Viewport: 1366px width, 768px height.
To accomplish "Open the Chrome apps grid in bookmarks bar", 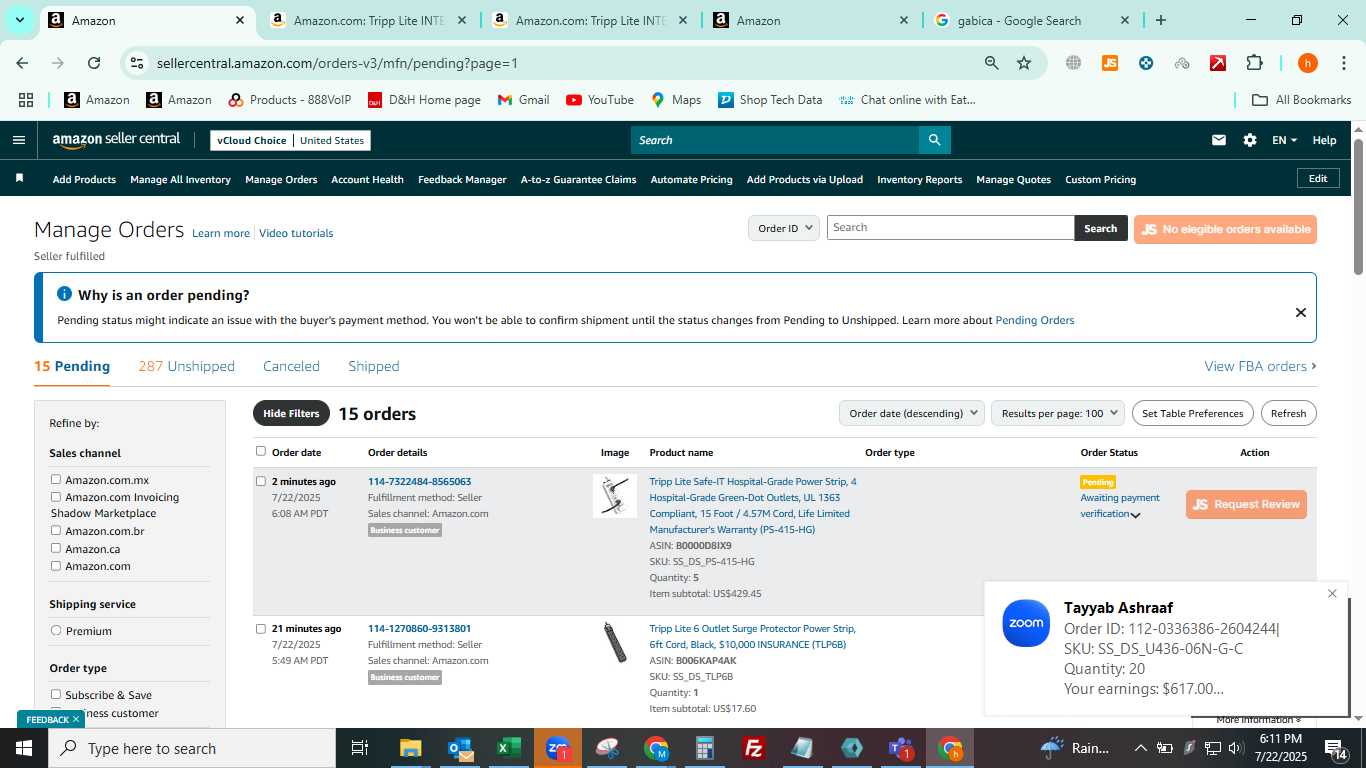I will 26,100.
